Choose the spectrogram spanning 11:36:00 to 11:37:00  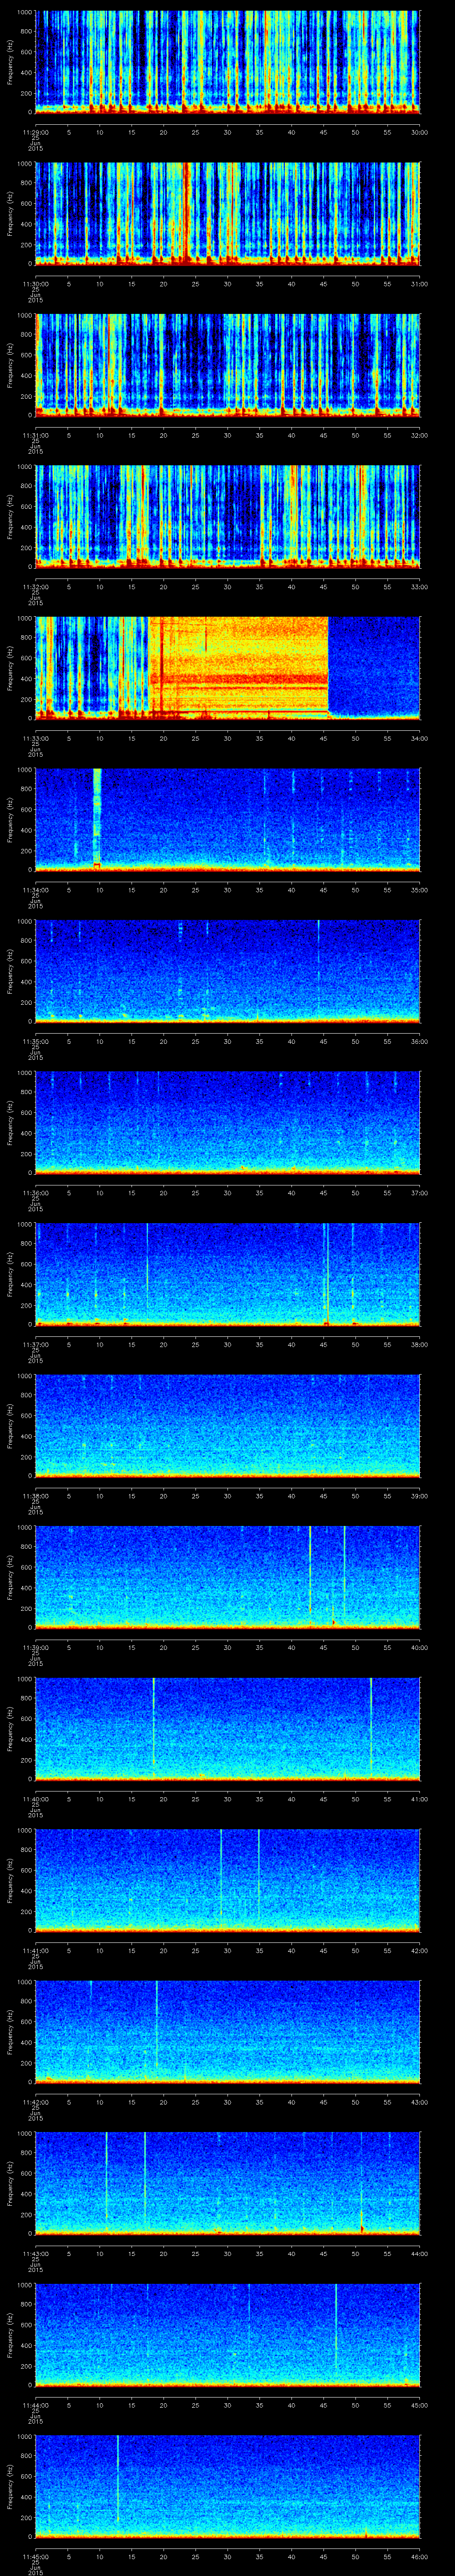[228, 1123]
